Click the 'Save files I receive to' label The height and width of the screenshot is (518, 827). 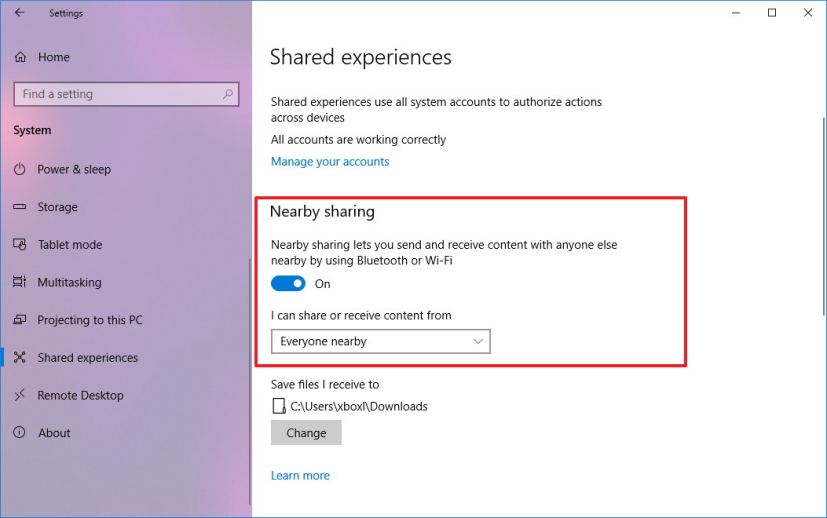325,385
